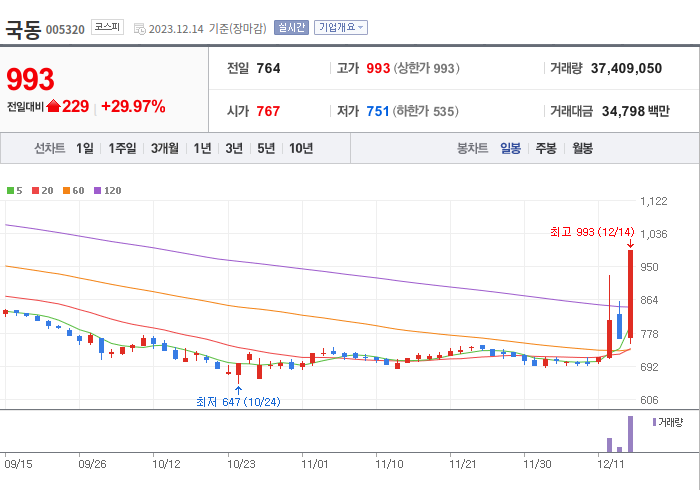The height and width of the screenshot is (490, 700).
Task: Click the red 20-day moving average swatch
Action: (x=35, y=191)
